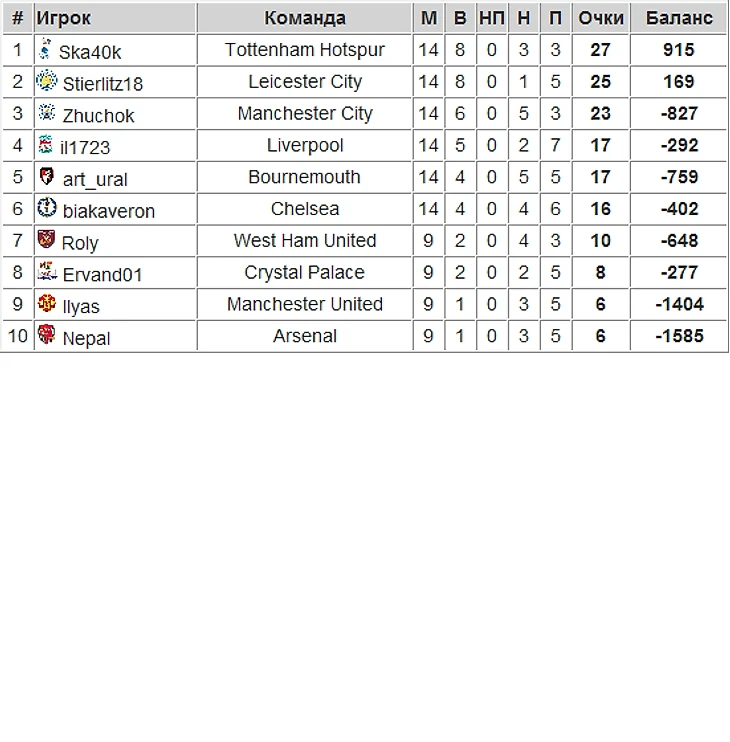Open player profile Ska40k
Screen dimensions: 730x742
pyautogui.click(x=90, y=52)
